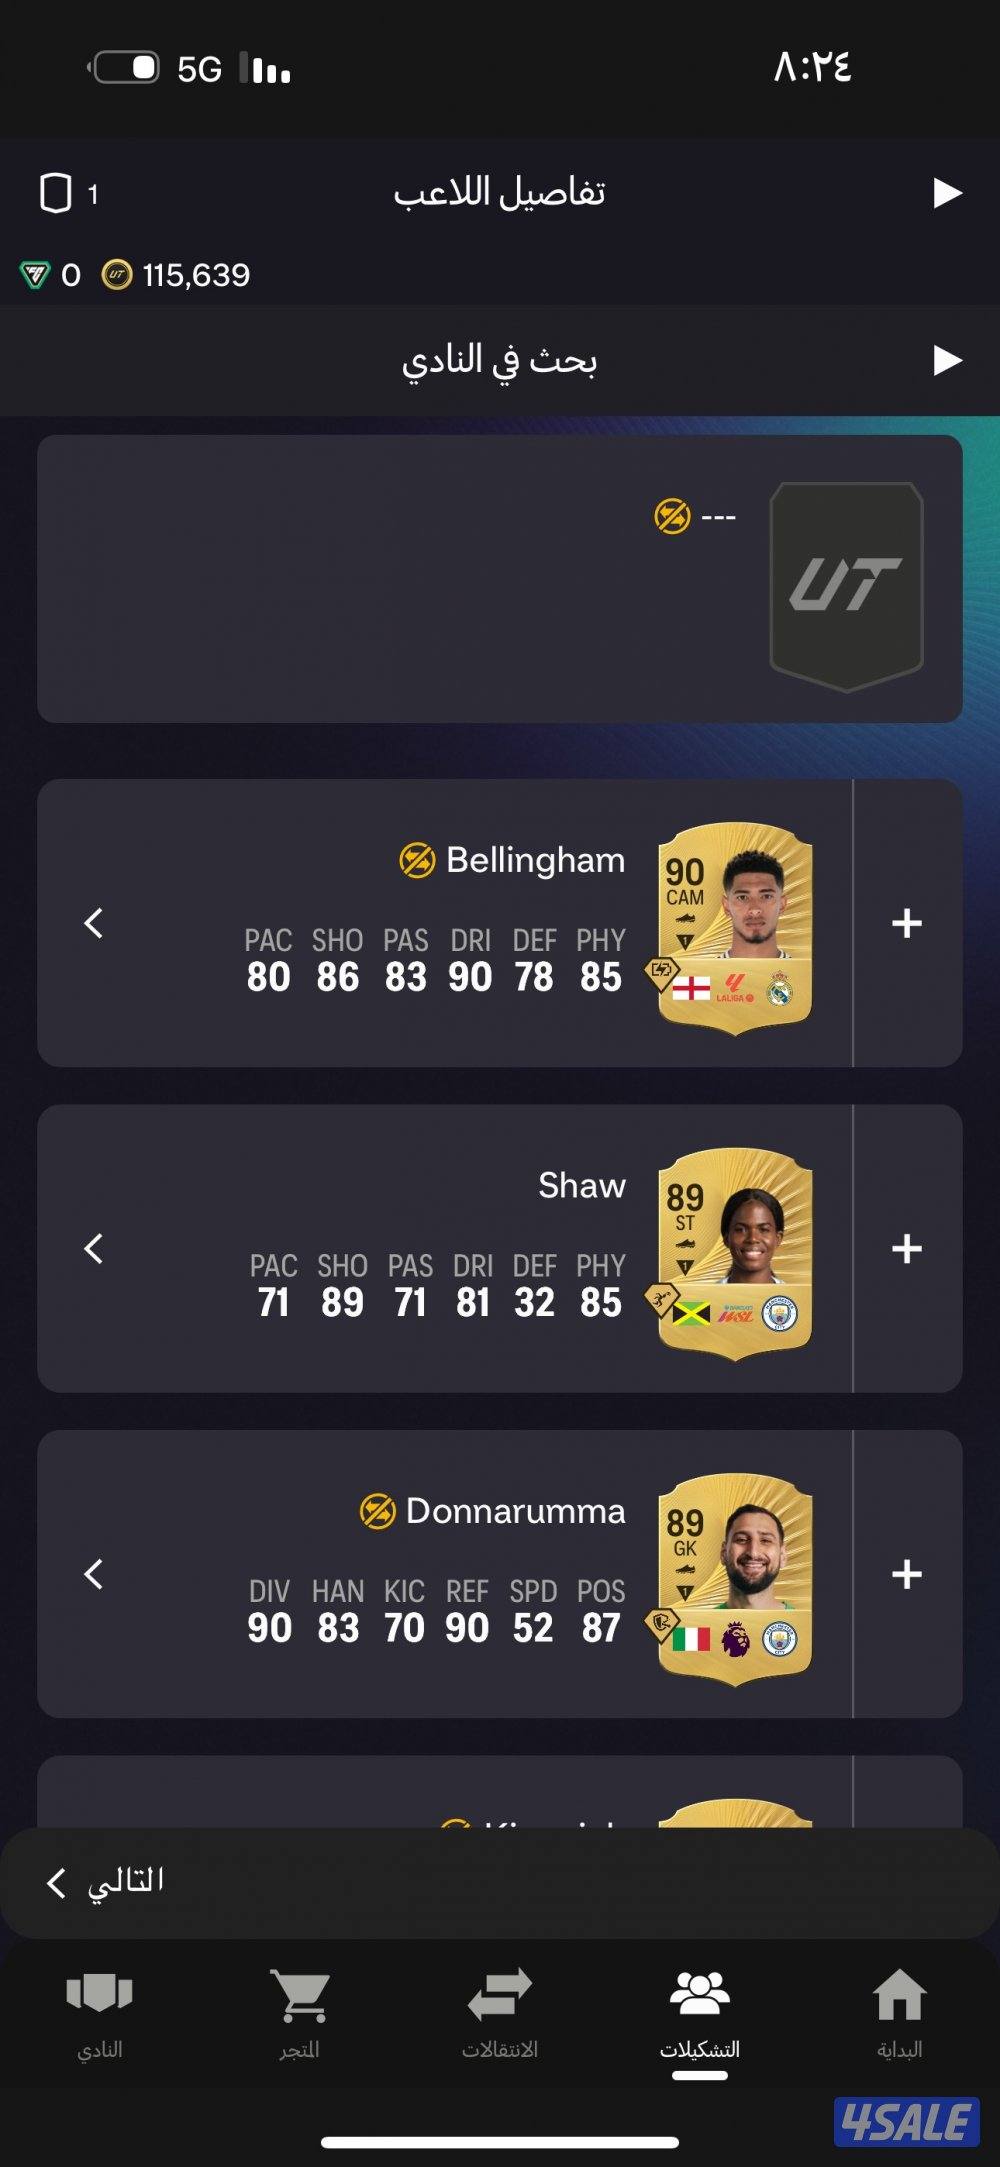Image resolution: width=1000 pixels, height=2167 pixels.
Task: Expand Shaw's card details chevron
Action: pos(94,1248)
